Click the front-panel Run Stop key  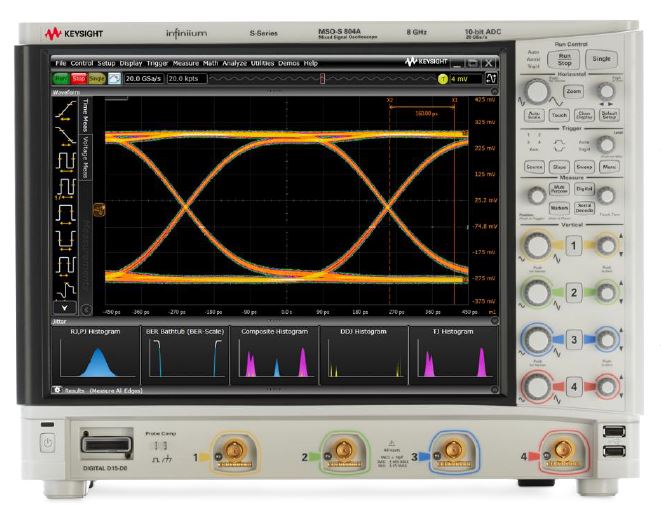click(564, 59)
